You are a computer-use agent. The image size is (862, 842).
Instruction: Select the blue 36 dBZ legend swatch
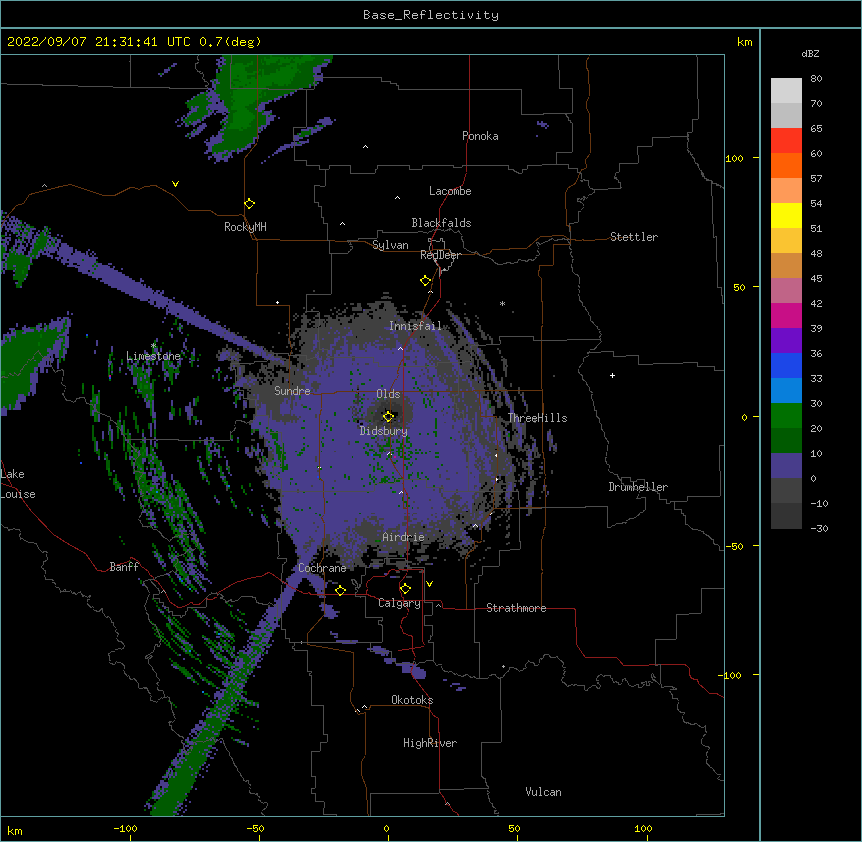click(786, 365)
